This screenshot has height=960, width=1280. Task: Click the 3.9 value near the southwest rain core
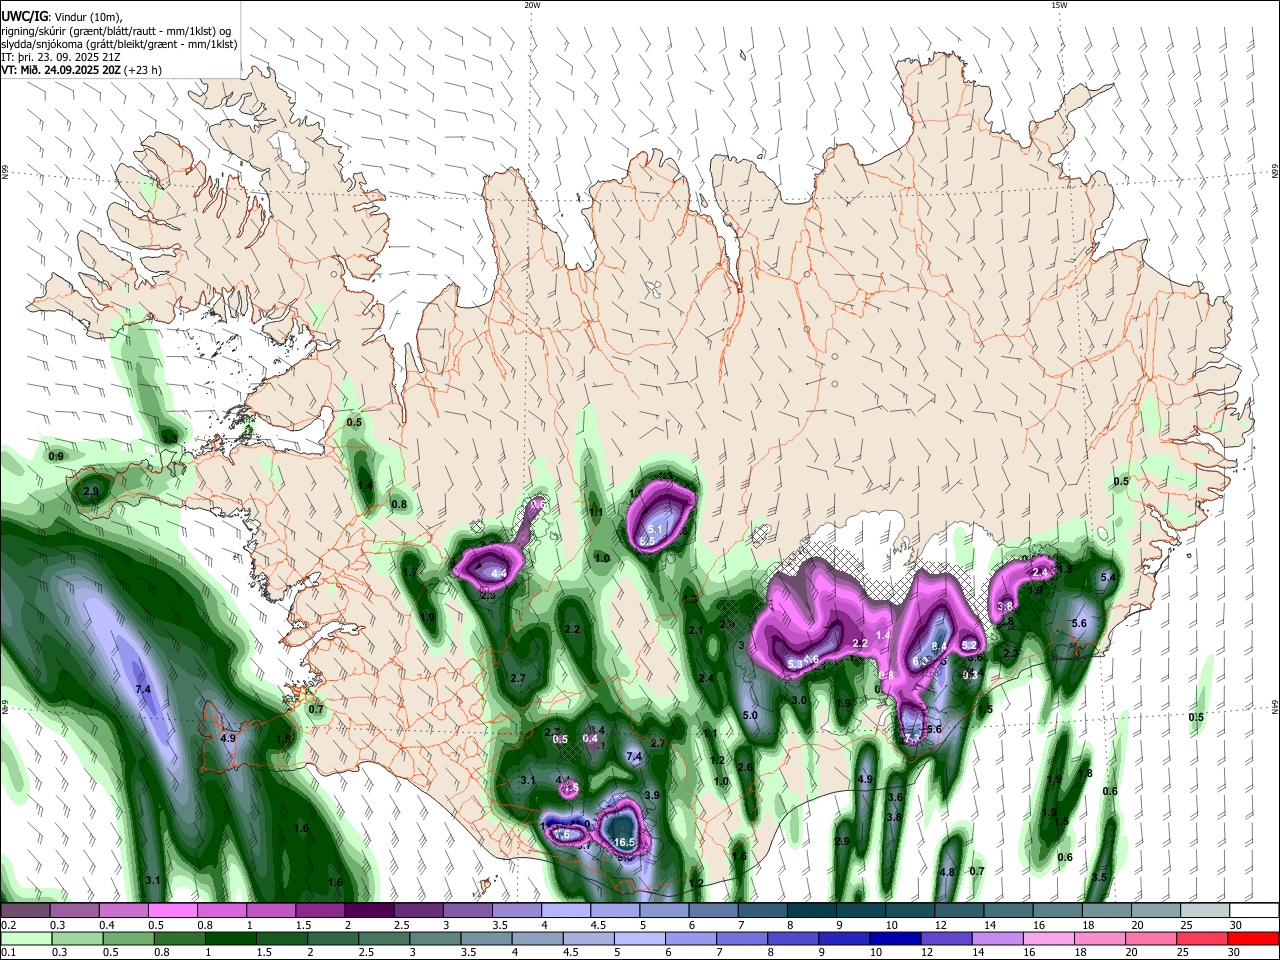tap(652, 795)
